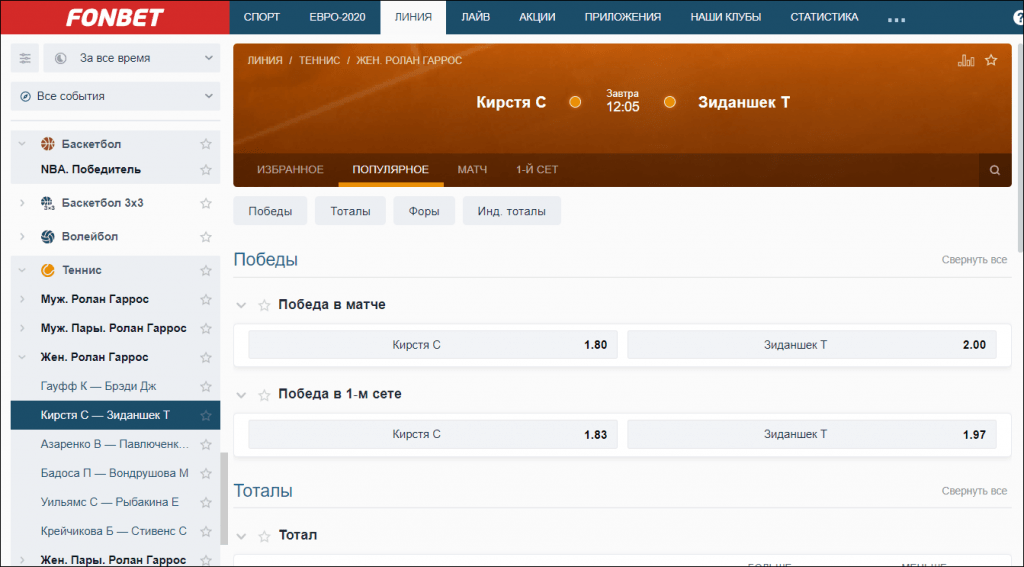Toggle favorite star for Победа в матче market

tap(265, 305)
